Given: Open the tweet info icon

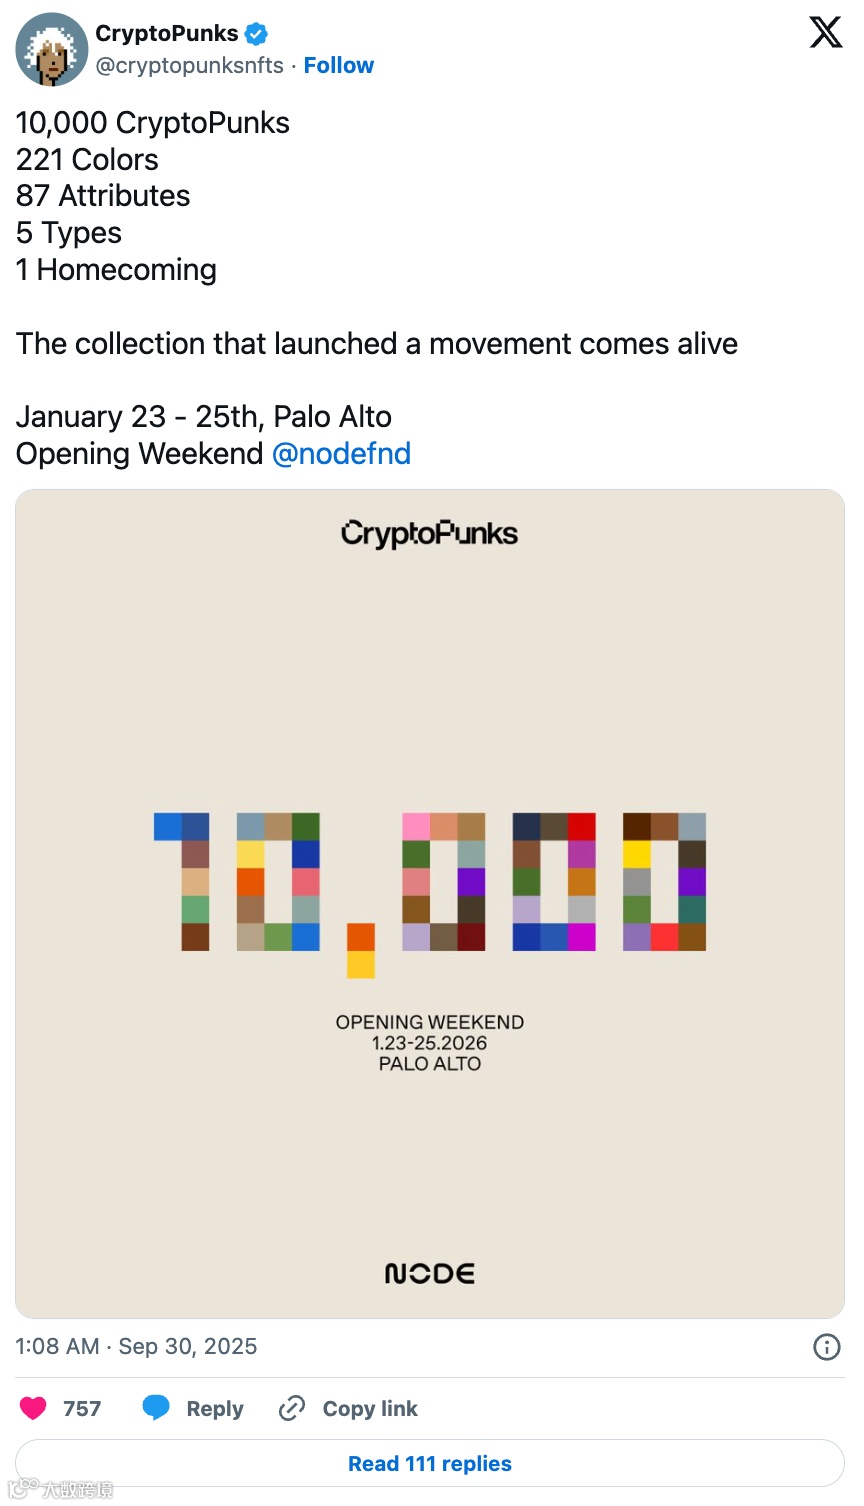Looking at the screenshot, I should [x=826, y=1347].
